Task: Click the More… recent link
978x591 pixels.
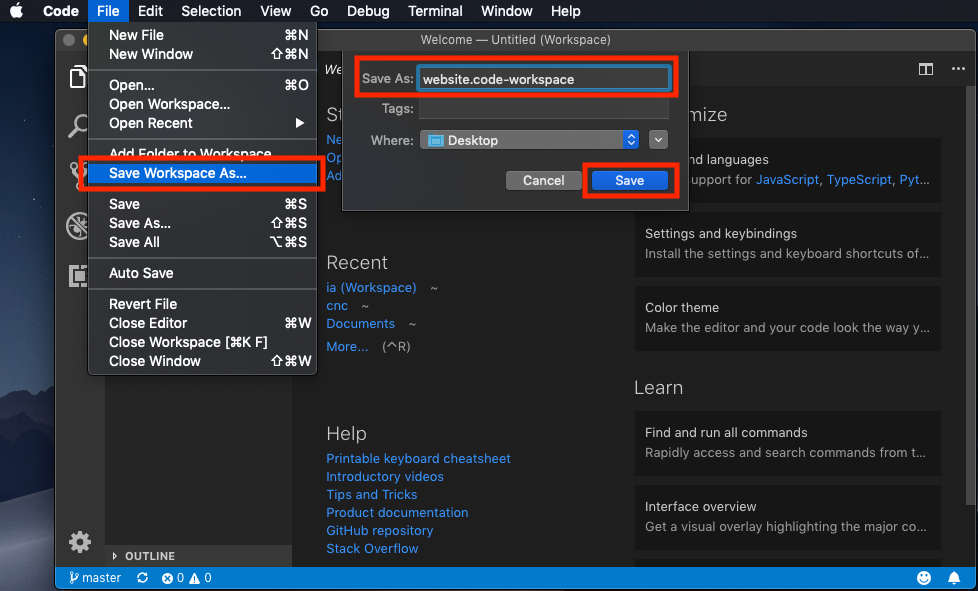Action: 347,347
